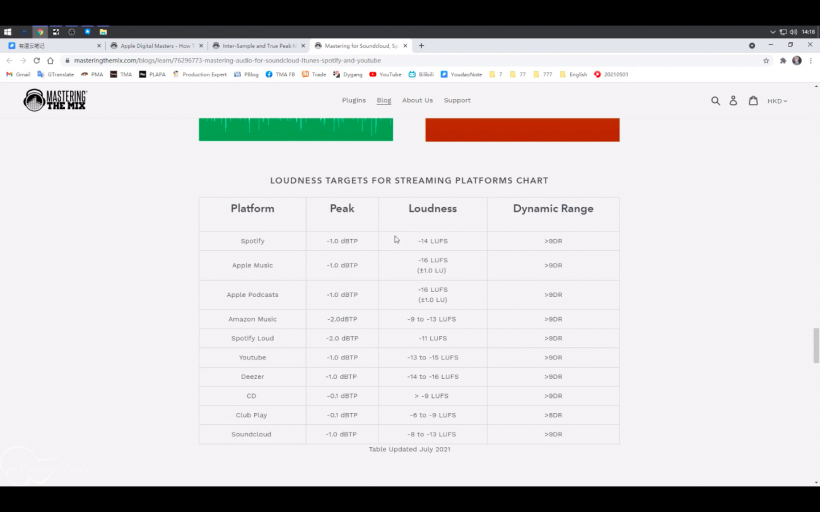
Task: Open the Gmail bookmark
Action: click(18, 75)
